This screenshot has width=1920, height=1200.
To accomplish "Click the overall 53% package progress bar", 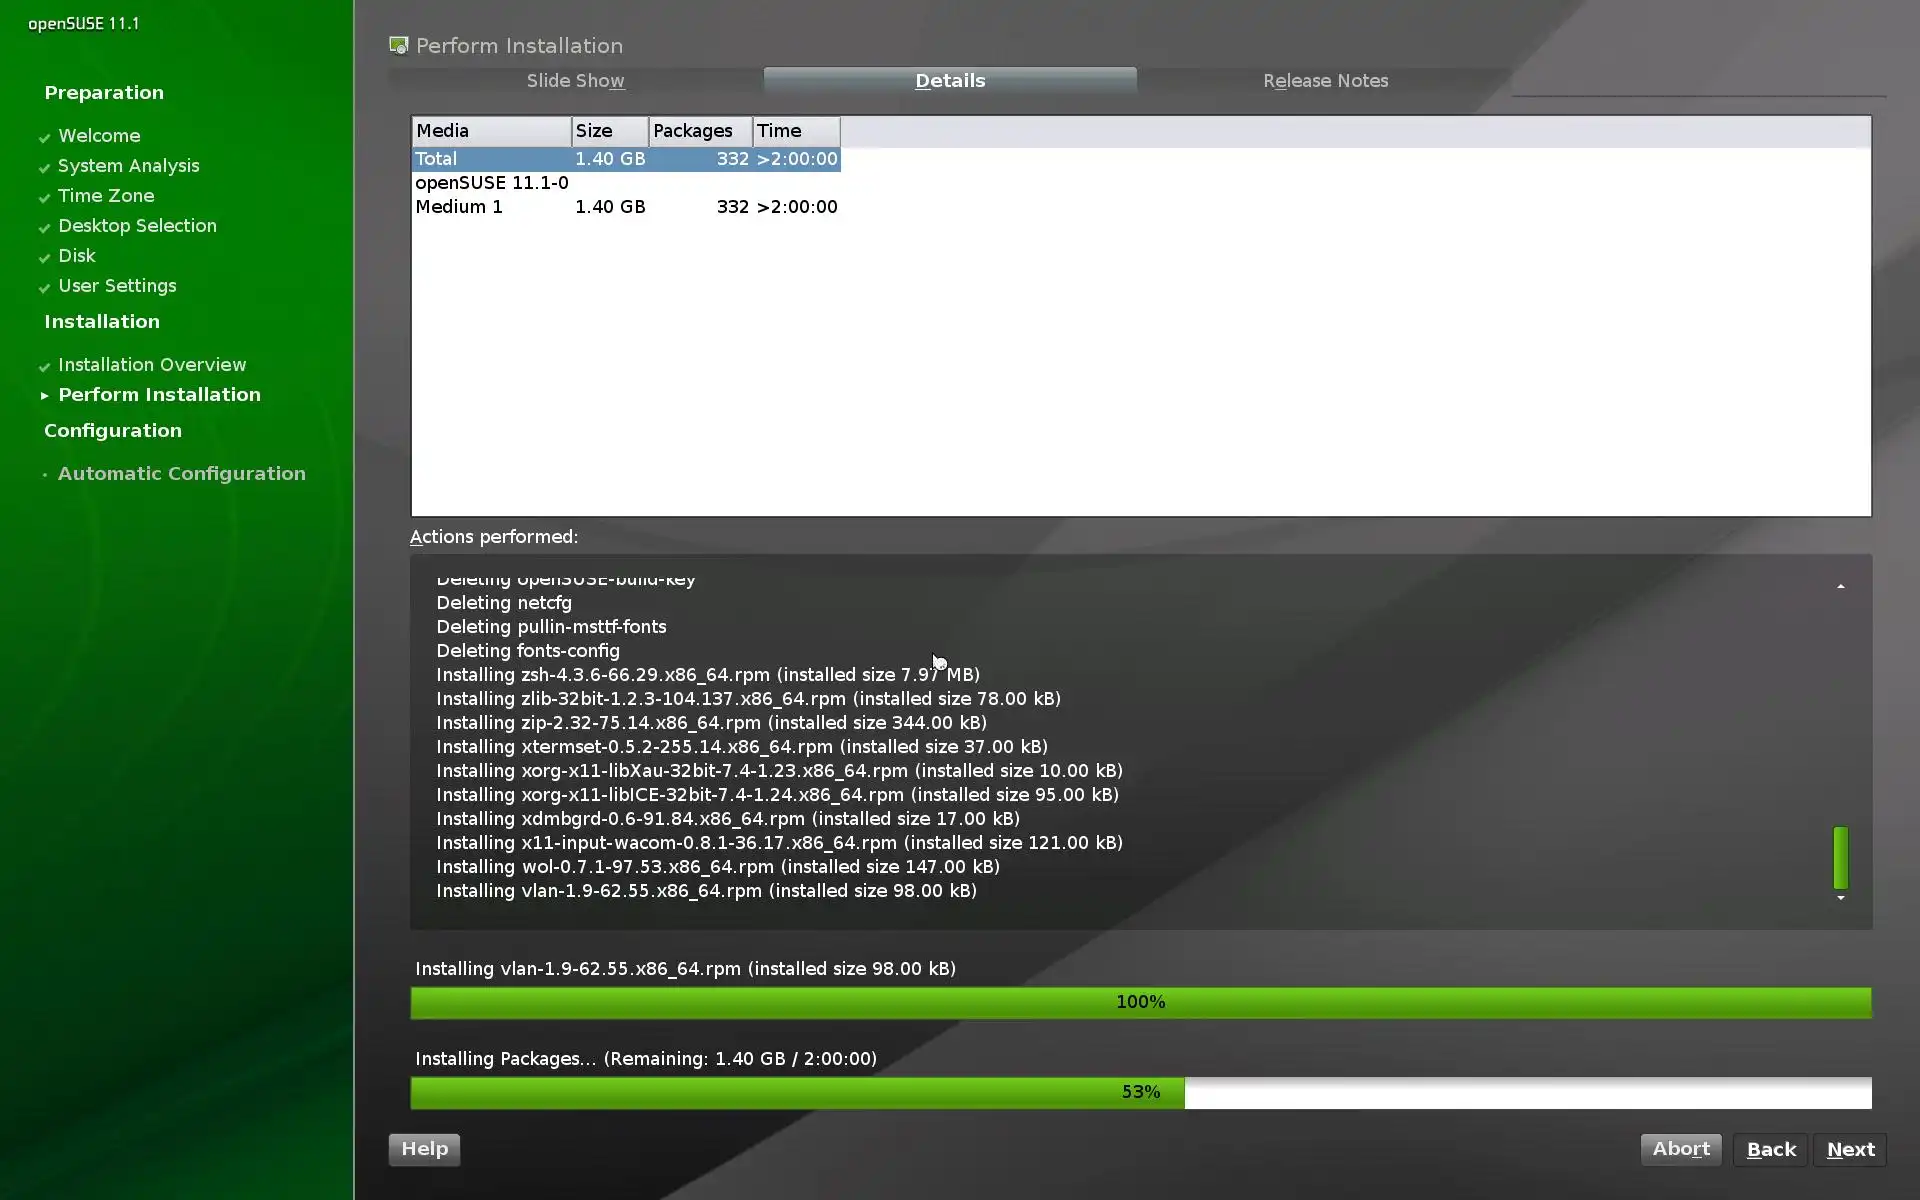I will [x=1140, y=1092].
